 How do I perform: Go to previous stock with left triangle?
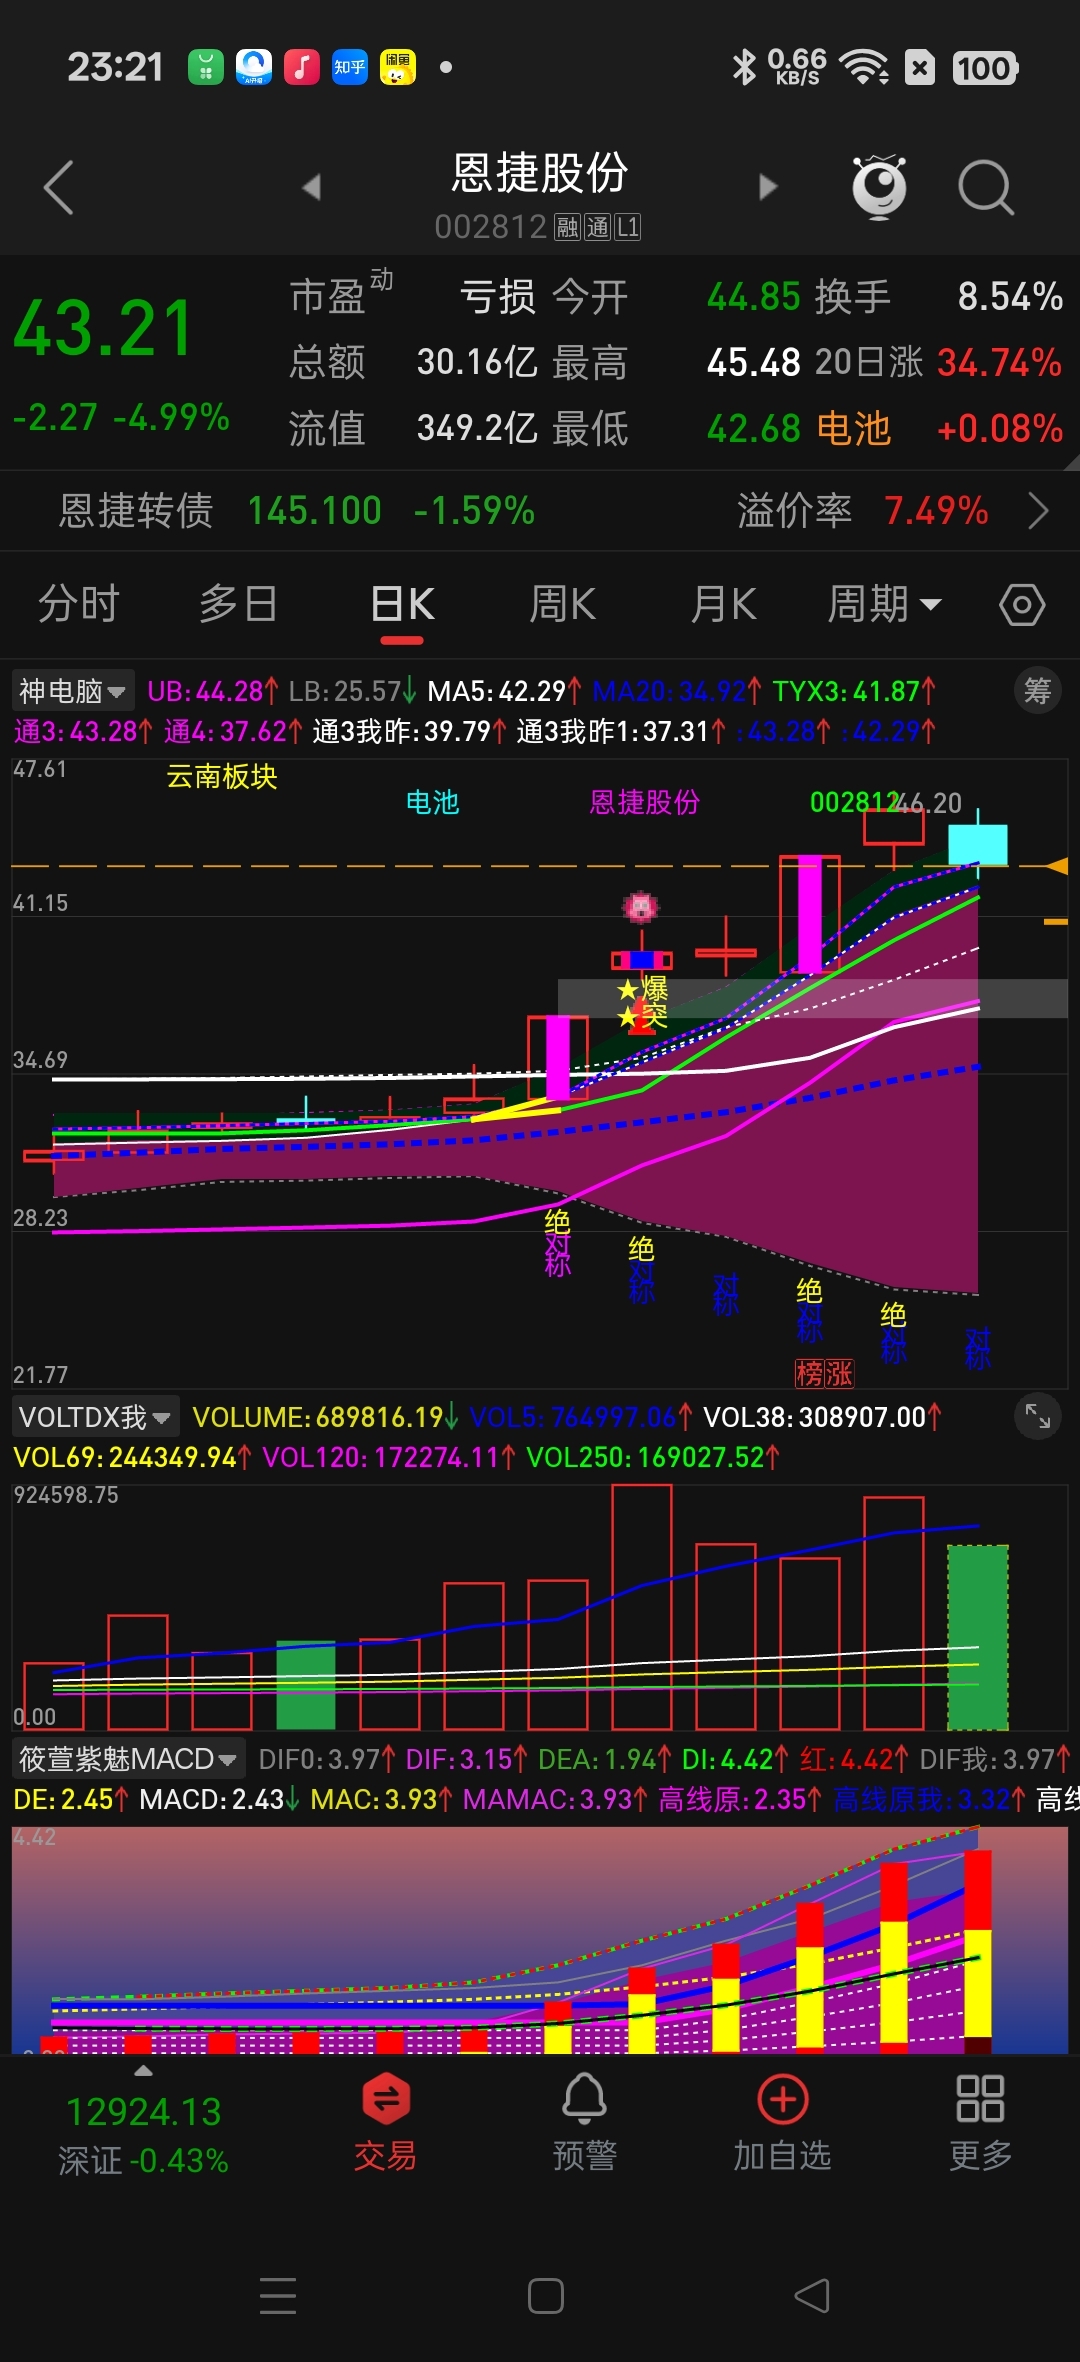pyautogui.click(x=312, y=187)
